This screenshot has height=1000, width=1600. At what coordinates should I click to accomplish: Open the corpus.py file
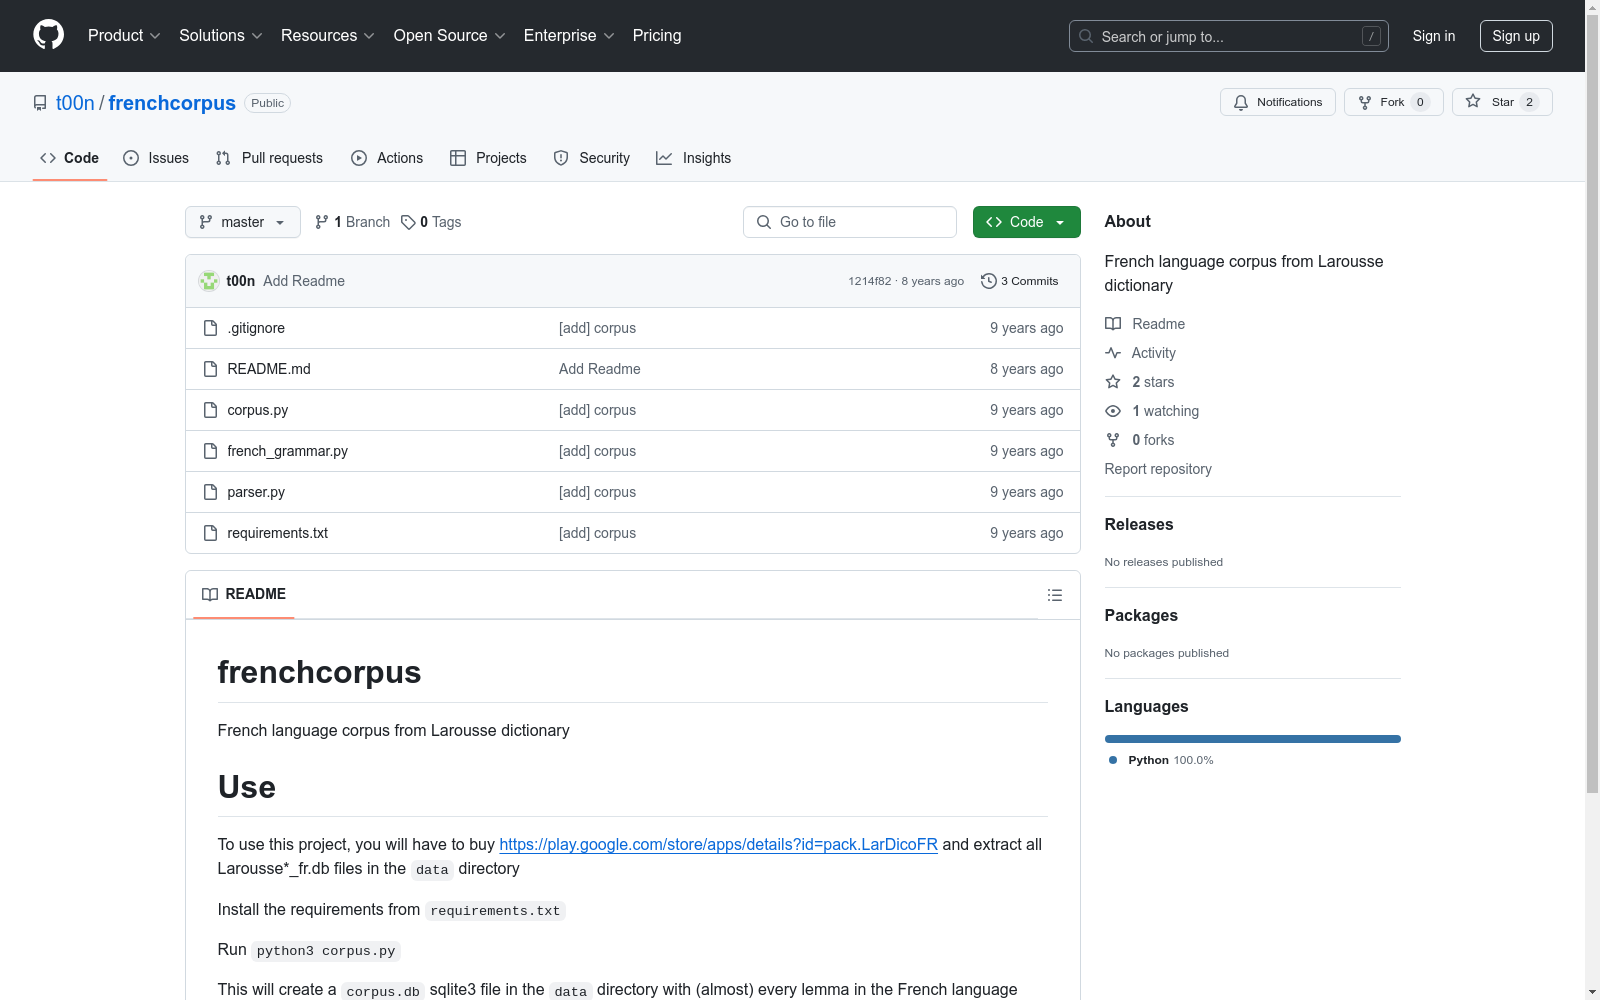tap(257, 410)
